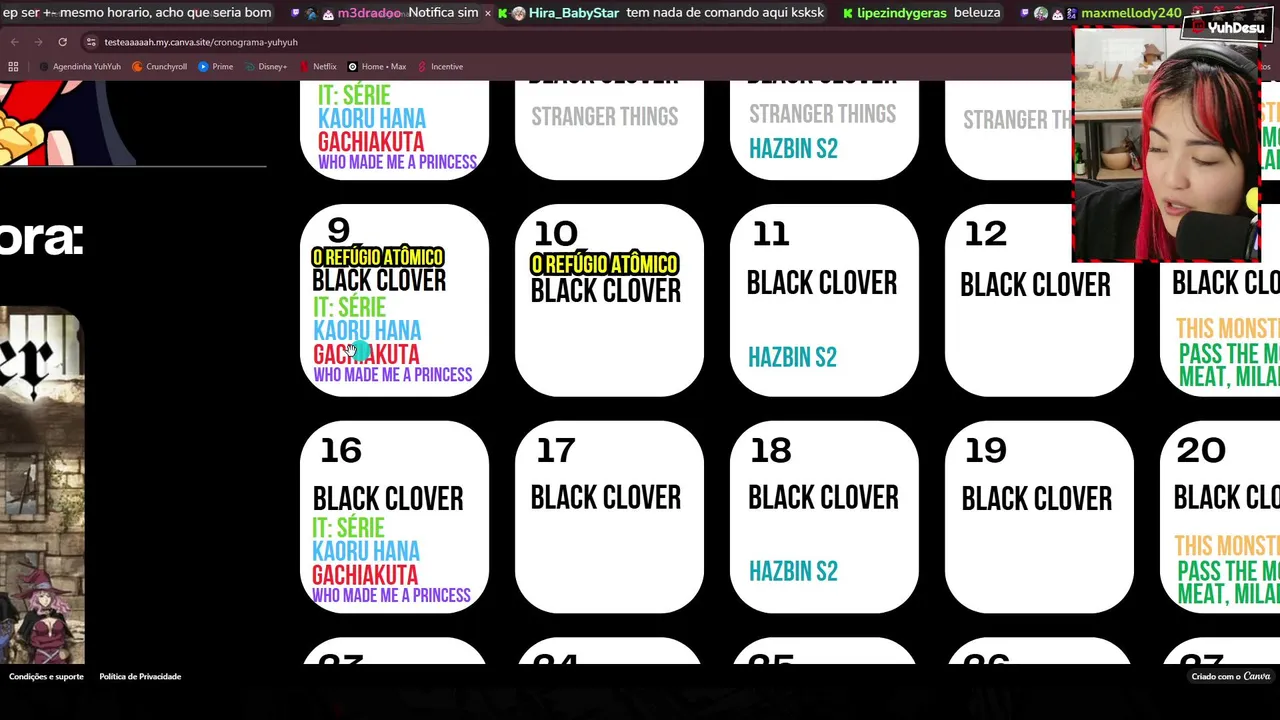Screen dimensions: 1280x720
Task: Click Who Made Me a Princess, day 16
Action: tap(391, 596)
